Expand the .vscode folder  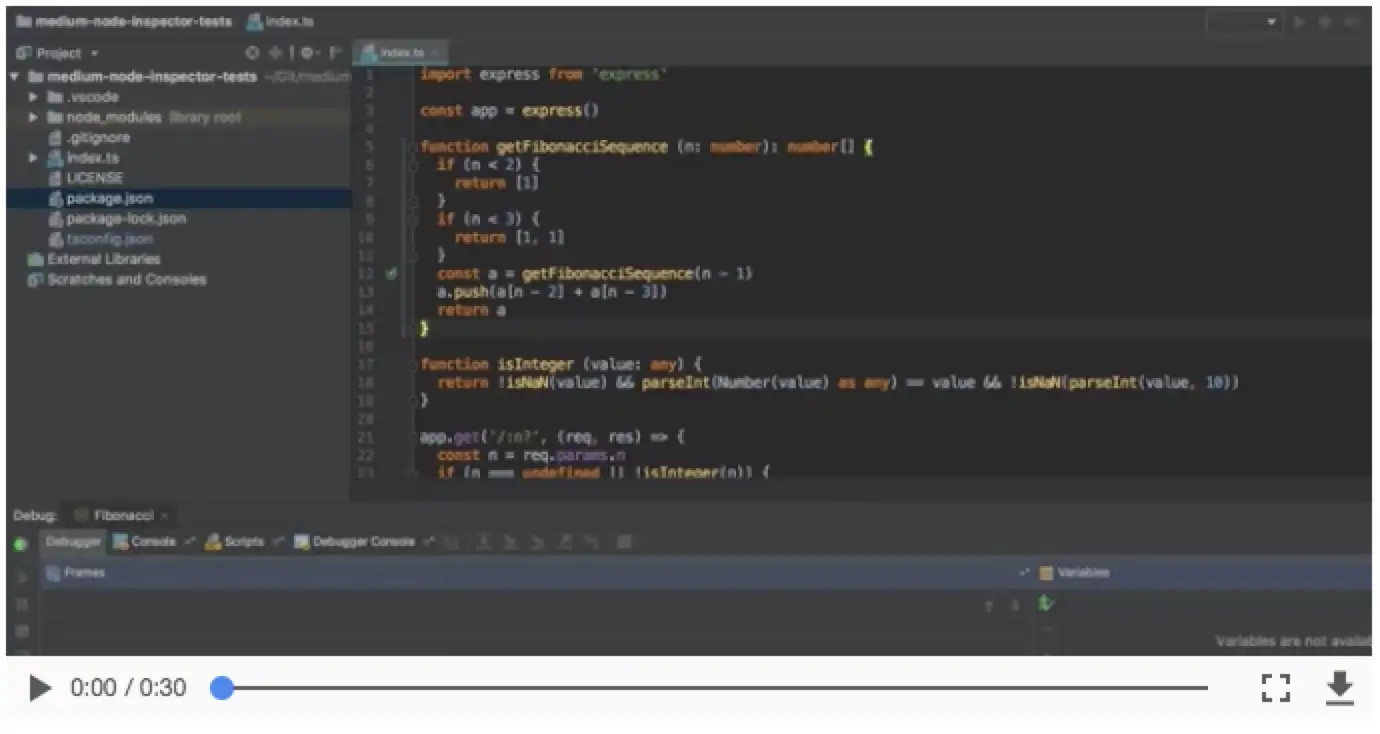[33, 97]
